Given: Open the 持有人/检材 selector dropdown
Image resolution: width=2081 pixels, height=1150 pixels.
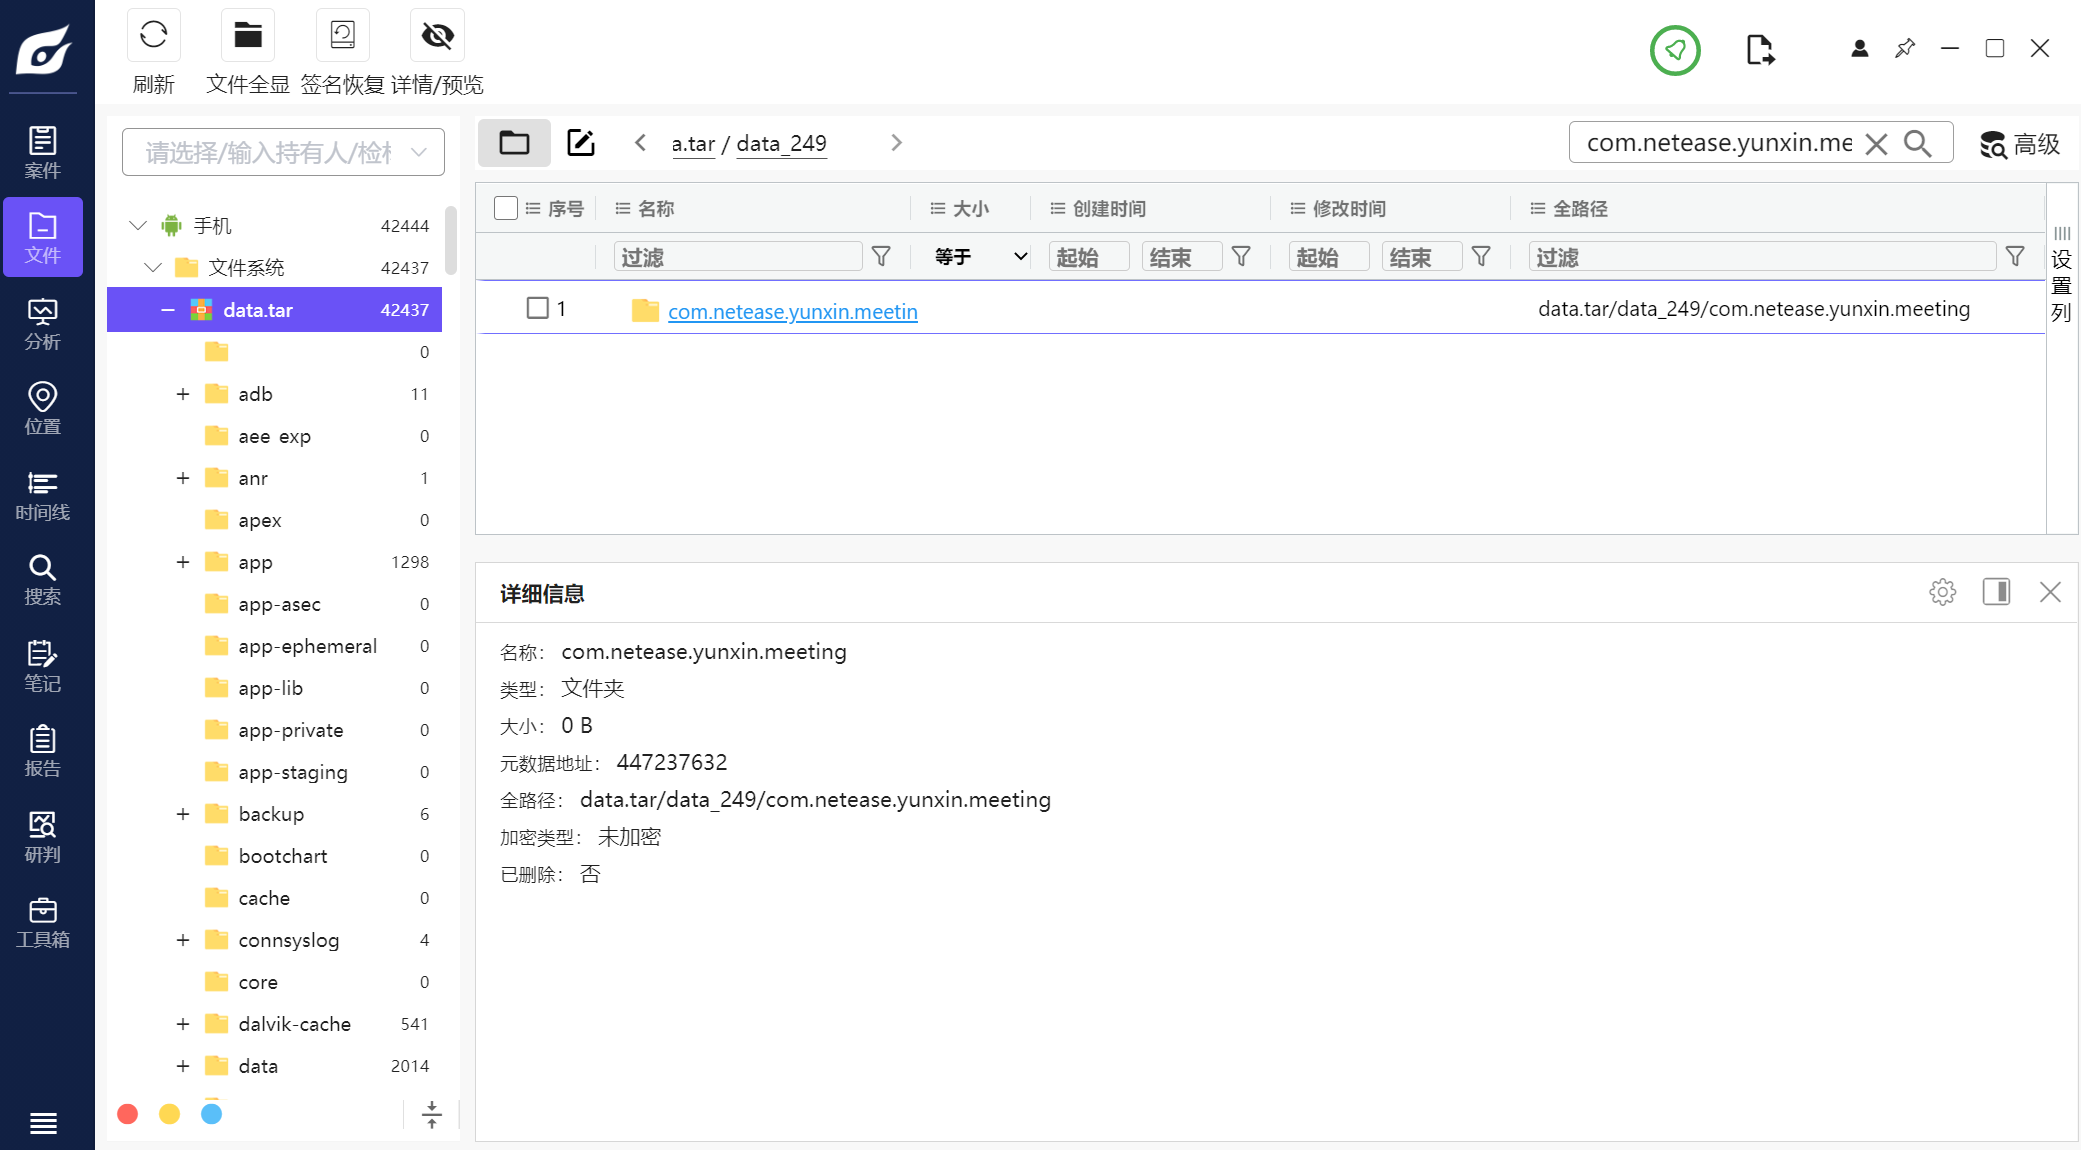Looking at the screenshot, I should pos(283,152).
